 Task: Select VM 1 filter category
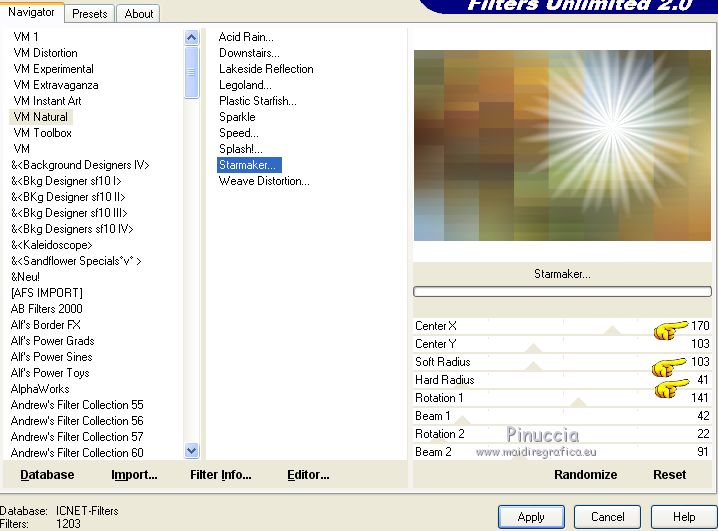[x=26, y=37]
